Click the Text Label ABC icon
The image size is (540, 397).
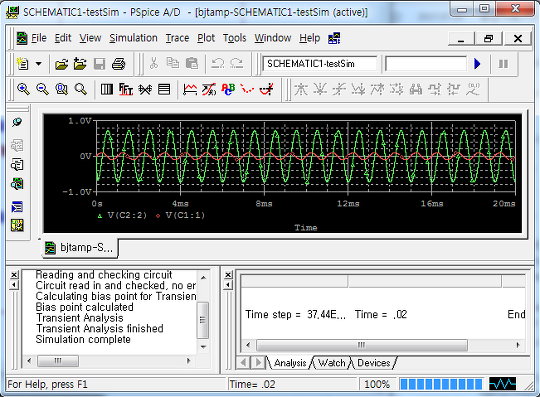pyautogui.click(x=228, y=89)
